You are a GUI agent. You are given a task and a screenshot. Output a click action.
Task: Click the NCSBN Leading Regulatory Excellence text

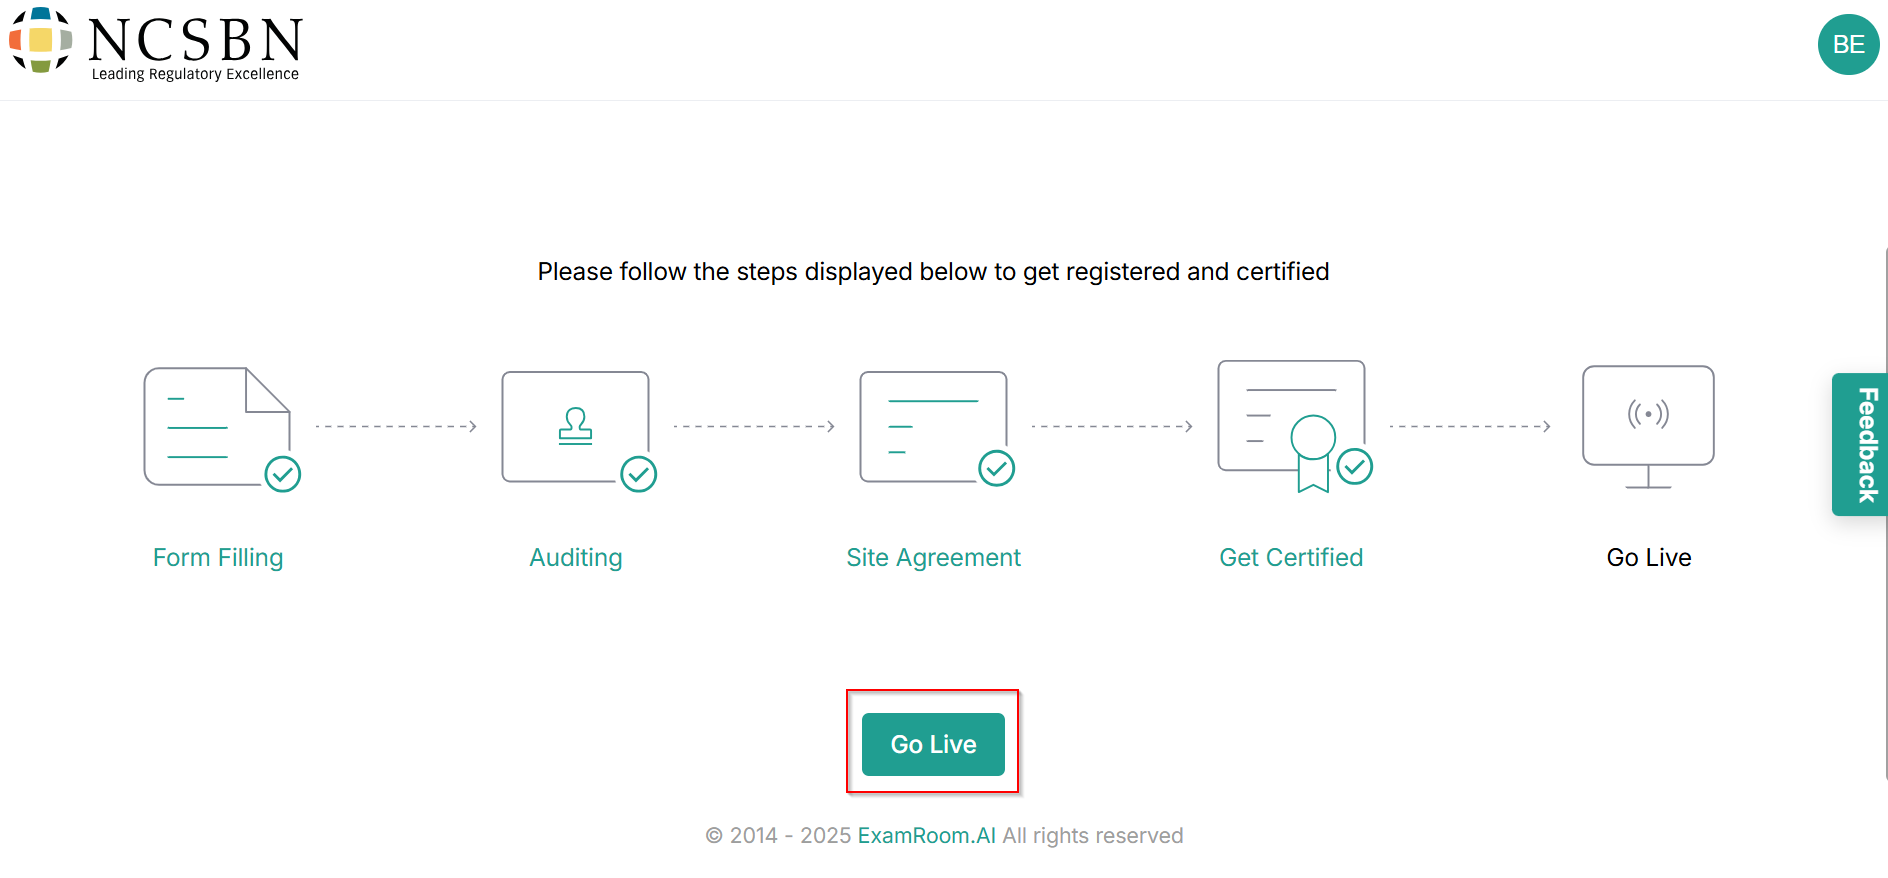tap(195, 74)
